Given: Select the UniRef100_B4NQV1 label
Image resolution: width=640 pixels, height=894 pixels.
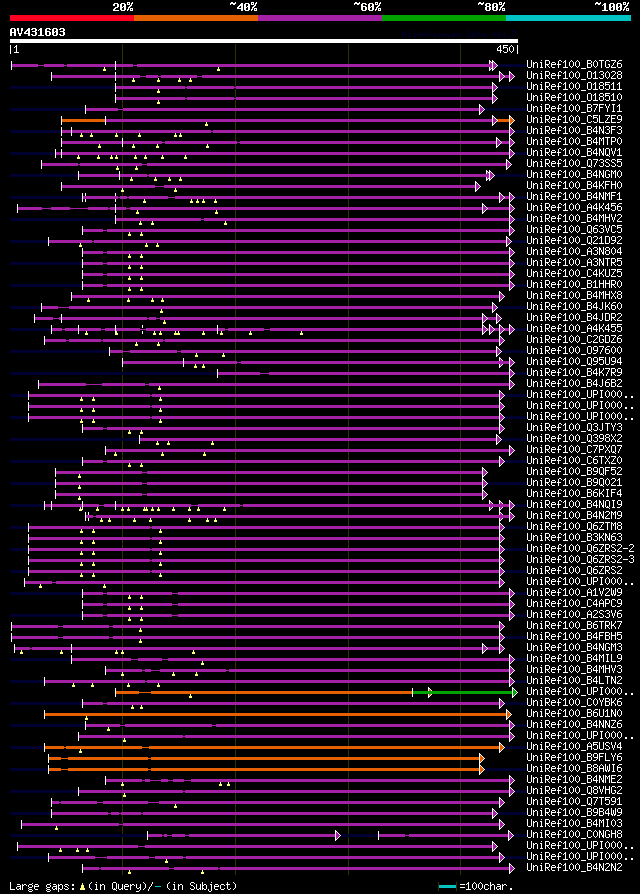Looking at the screenshot, I should [574, 152].
